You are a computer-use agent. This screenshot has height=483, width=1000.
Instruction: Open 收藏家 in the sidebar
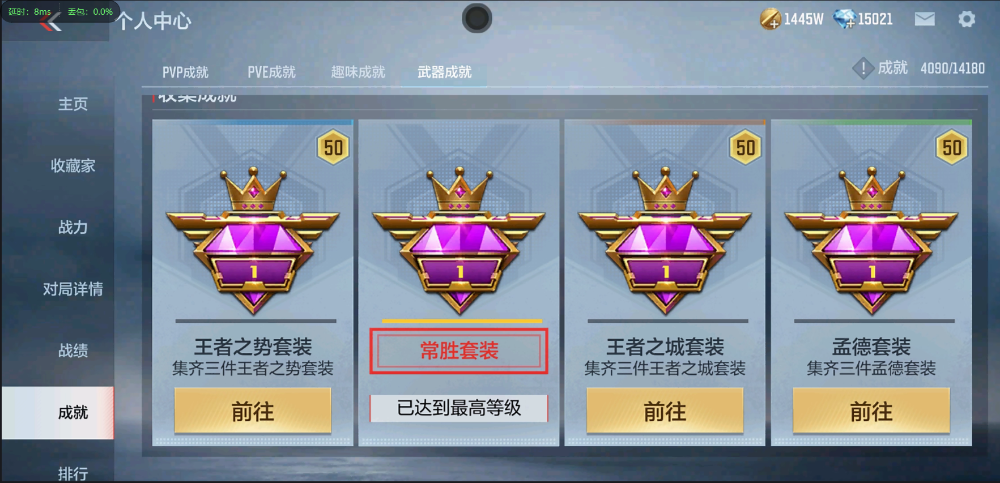pos(73,166)
